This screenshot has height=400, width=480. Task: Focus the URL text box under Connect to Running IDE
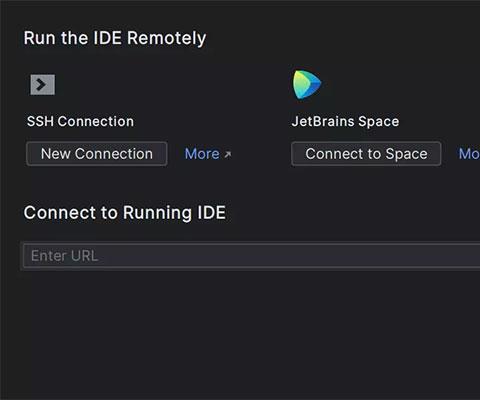[x=252, y=256]
